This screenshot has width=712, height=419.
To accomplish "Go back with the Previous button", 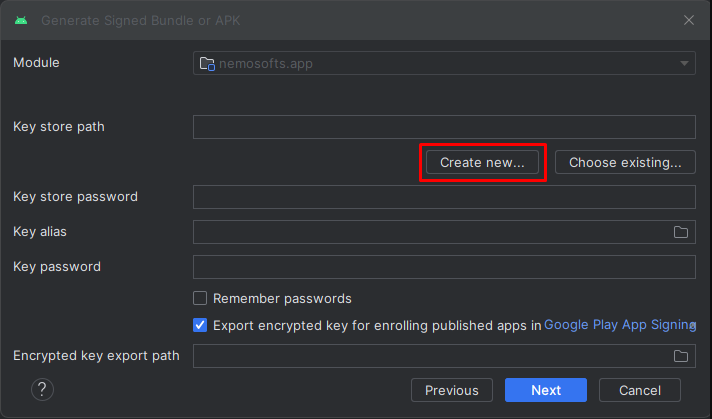I will click(x=452, y=390).
